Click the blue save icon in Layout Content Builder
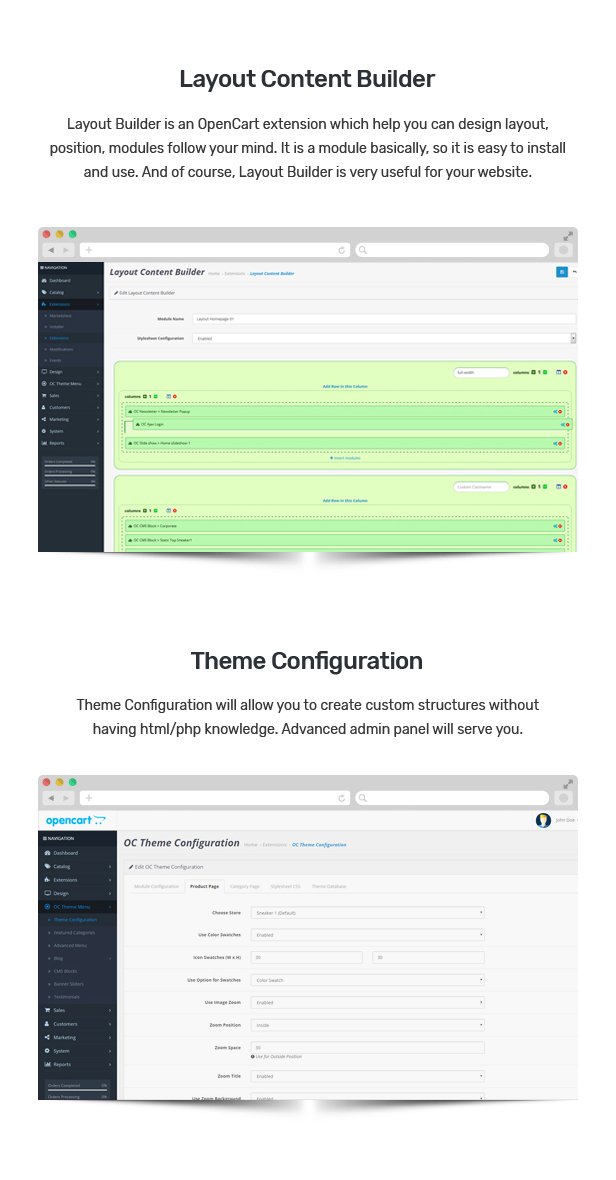 (562, 272)
